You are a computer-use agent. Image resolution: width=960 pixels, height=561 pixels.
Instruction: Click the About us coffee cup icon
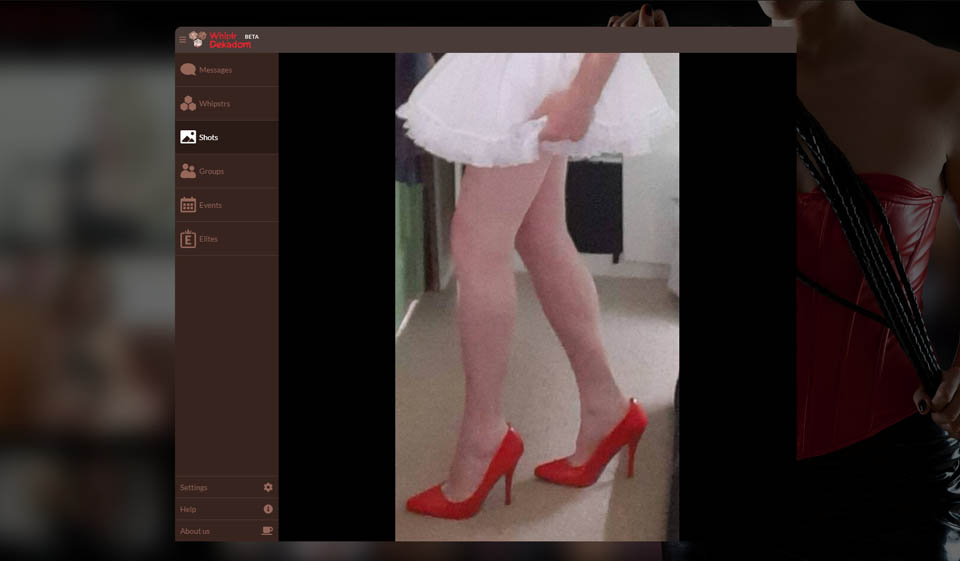point(267,531)
